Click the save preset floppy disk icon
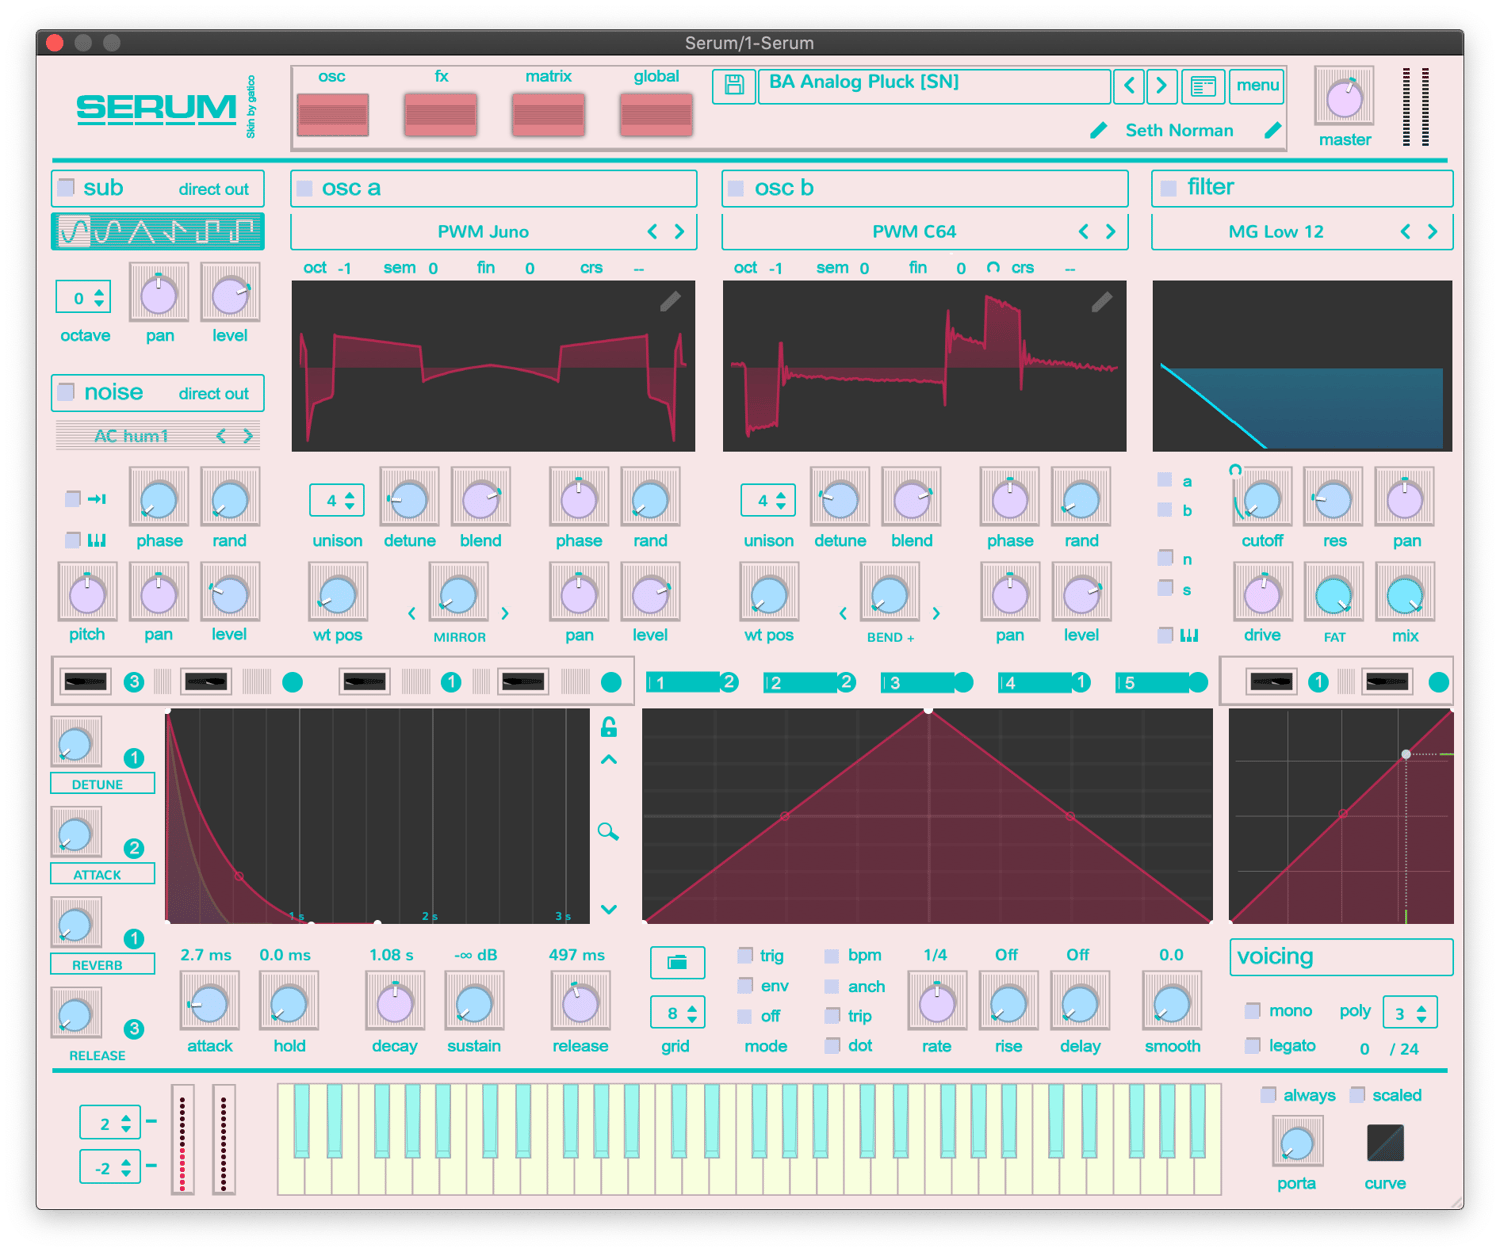This screenshot has width=1500, height=1252. [x=734, y=85]
